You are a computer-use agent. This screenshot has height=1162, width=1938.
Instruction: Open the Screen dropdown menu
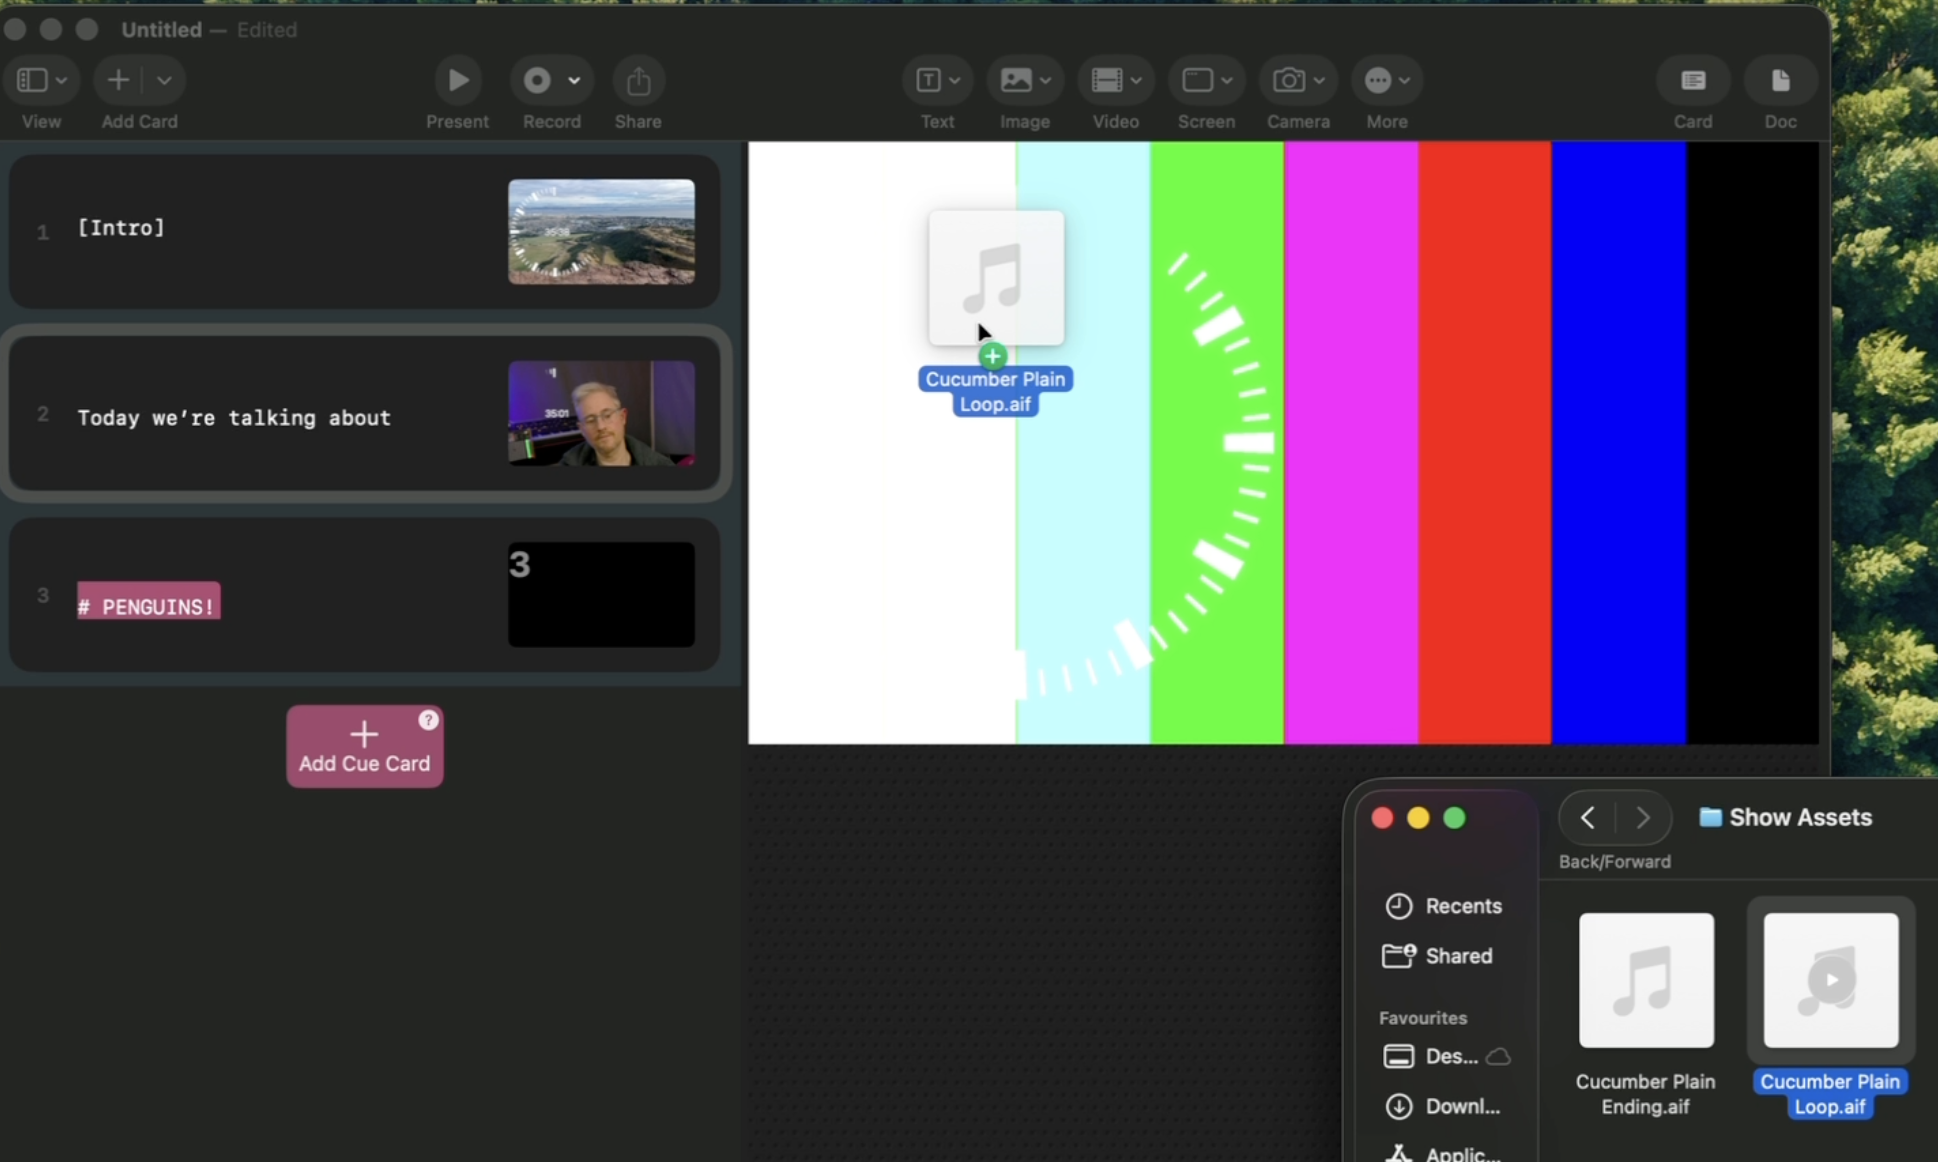pyautogui.click(x=1206, y=80)
